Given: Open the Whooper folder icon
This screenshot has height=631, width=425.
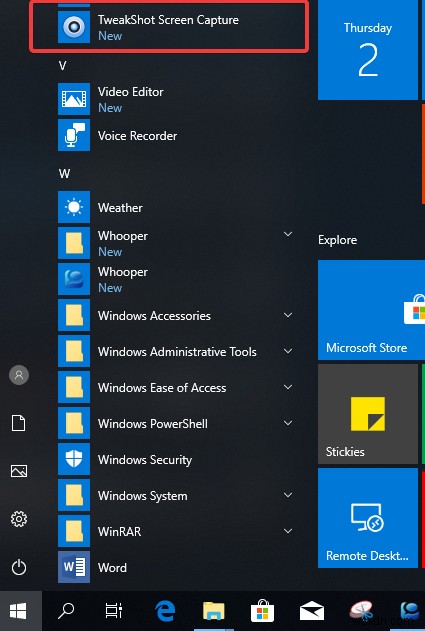Looking at the screenshot, I should 74,243.
